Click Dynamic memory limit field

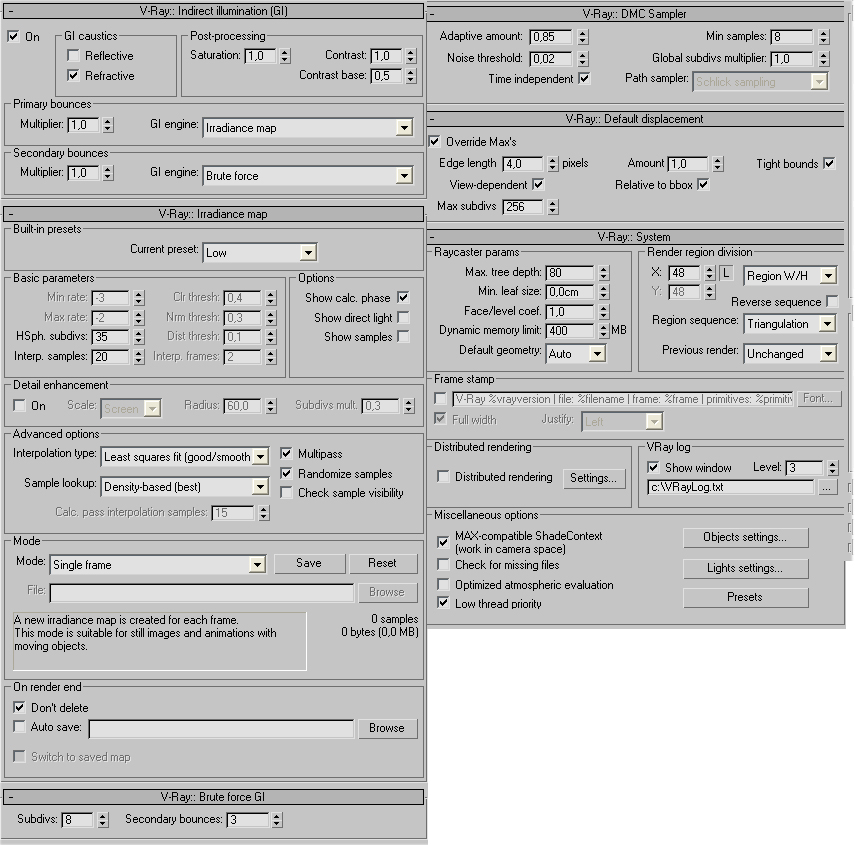point(569,330)
